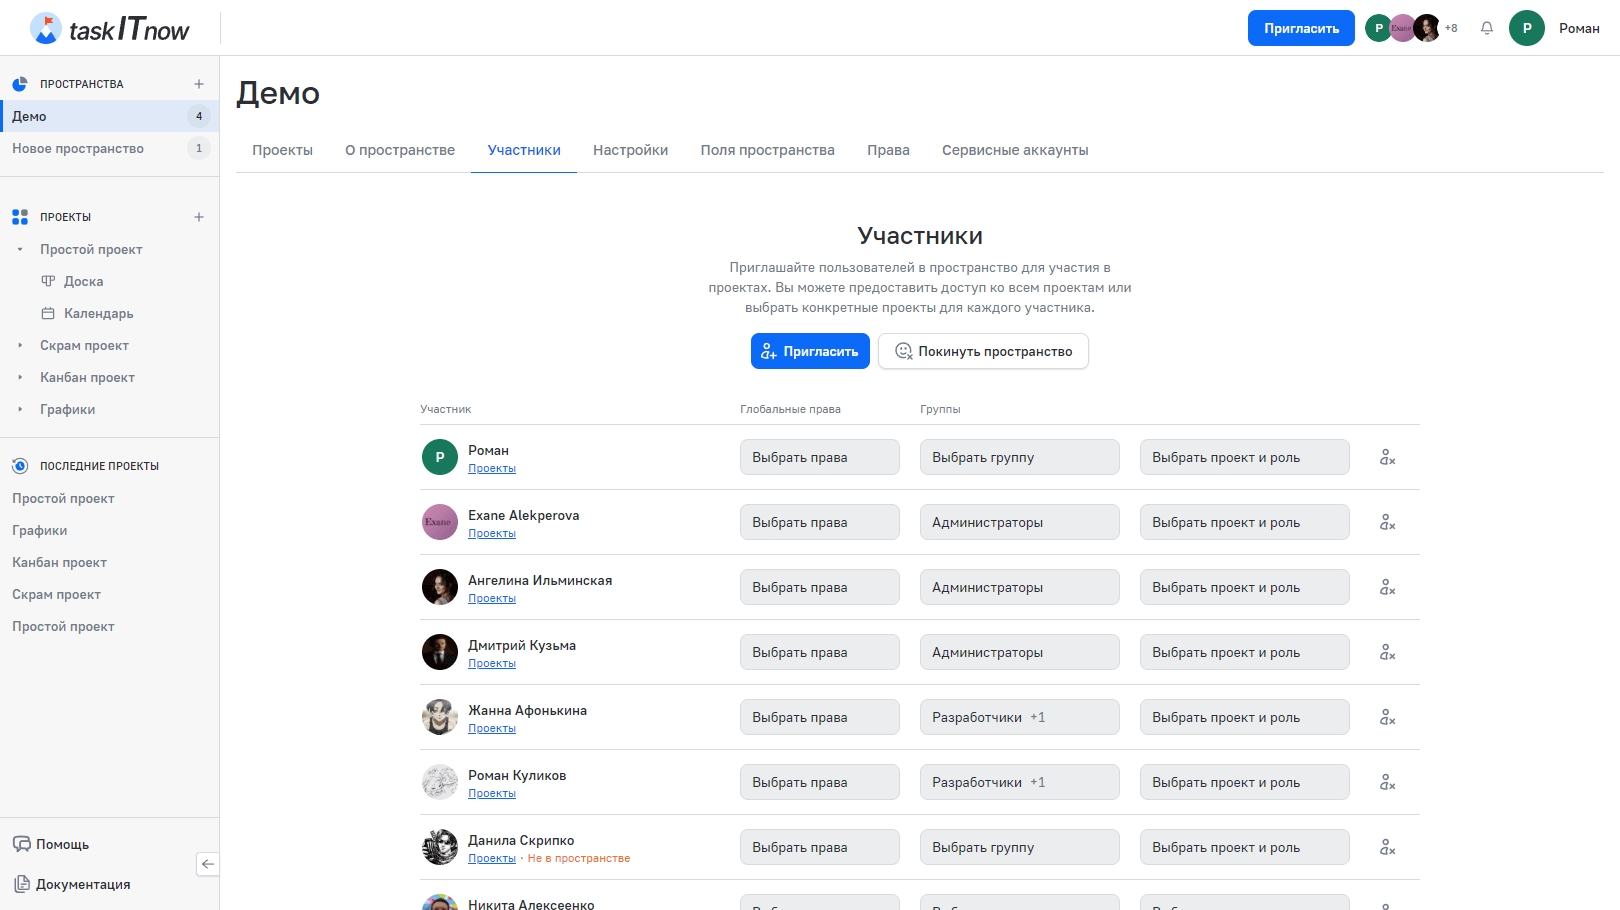Remove Дмитрий Кузьма using the remove-user icon
The width and height of the screenshot is (1620, 910).
(x=1387, y=652)
